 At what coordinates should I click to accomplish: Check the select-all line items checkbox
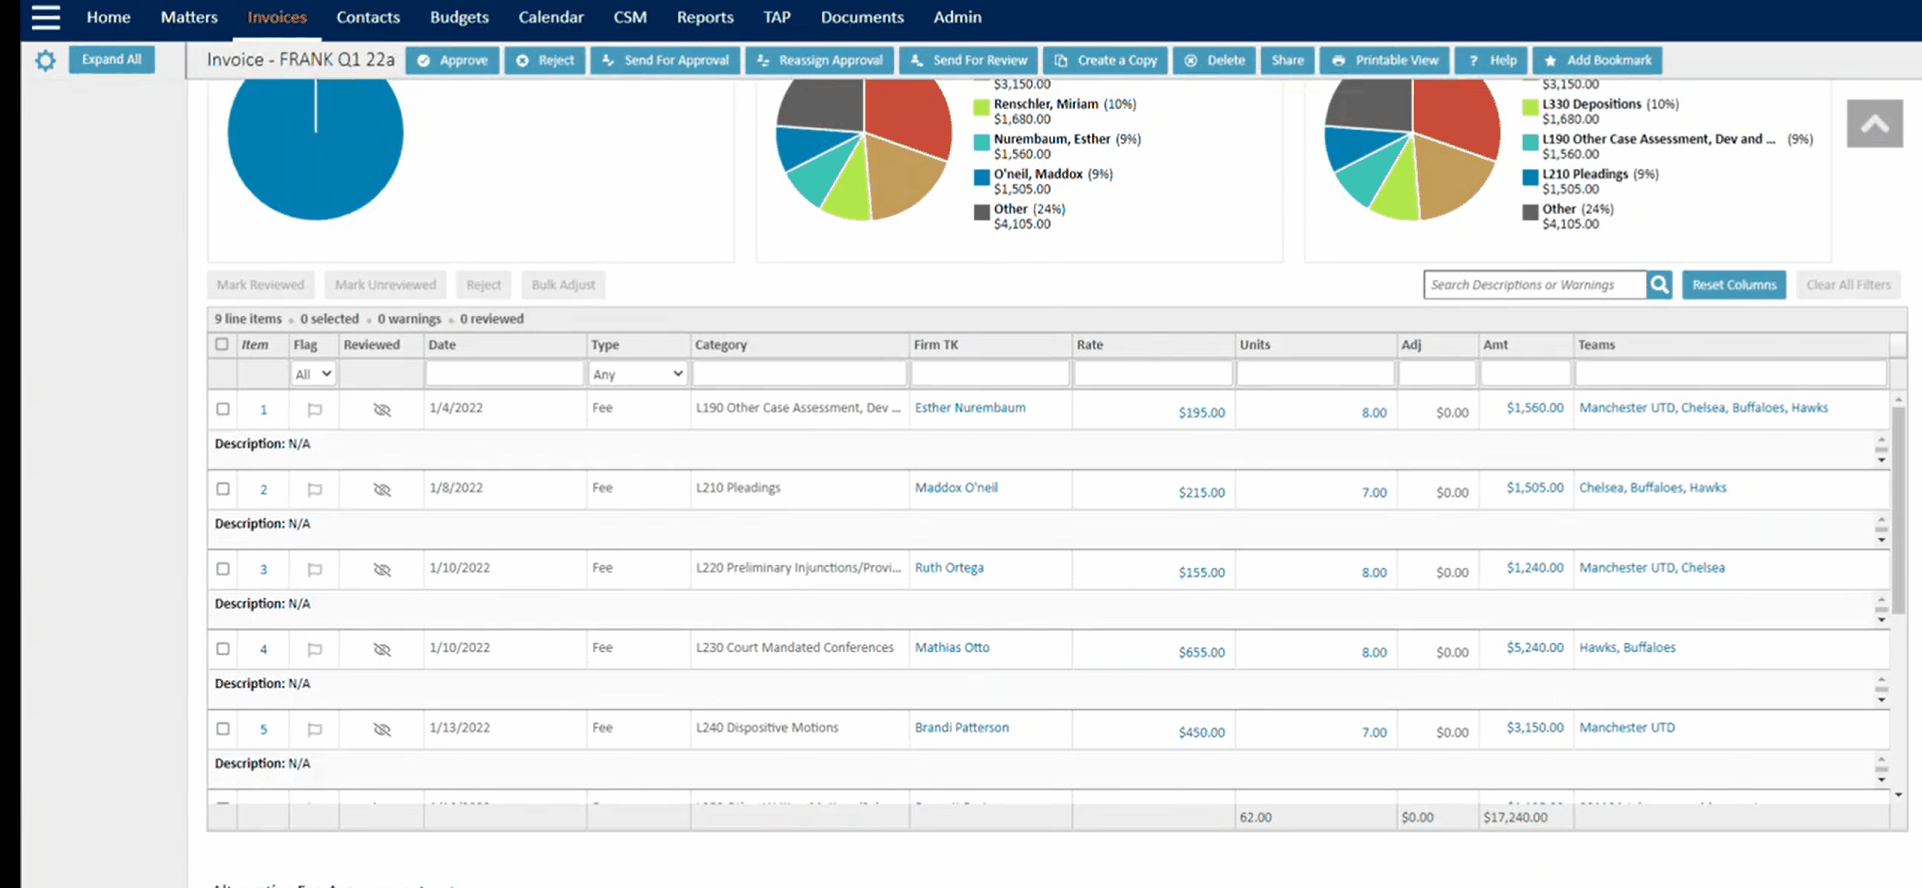coord(222,344)
